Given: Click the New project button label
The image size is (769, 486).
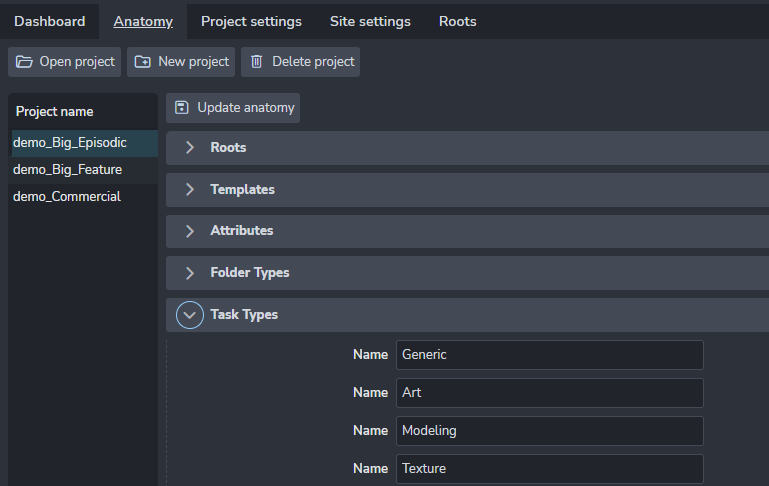Looking at the screenshot, I should coord(194,62).
